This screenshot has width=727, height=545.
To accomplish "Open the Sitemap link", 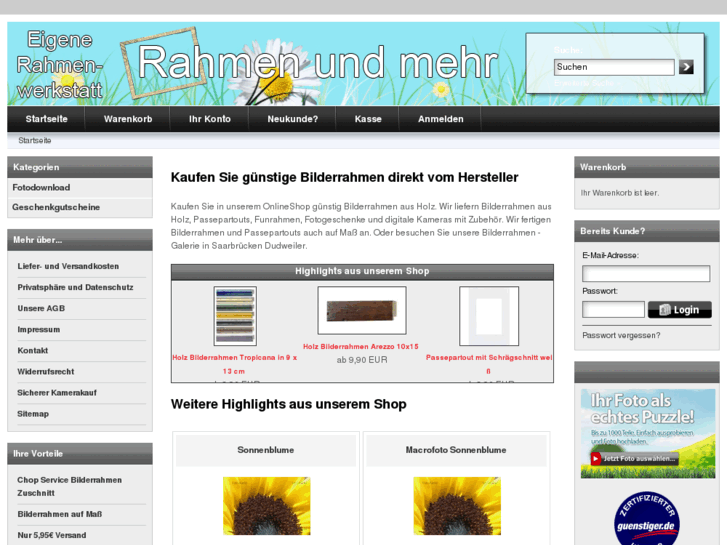I will tap(33, 414).
